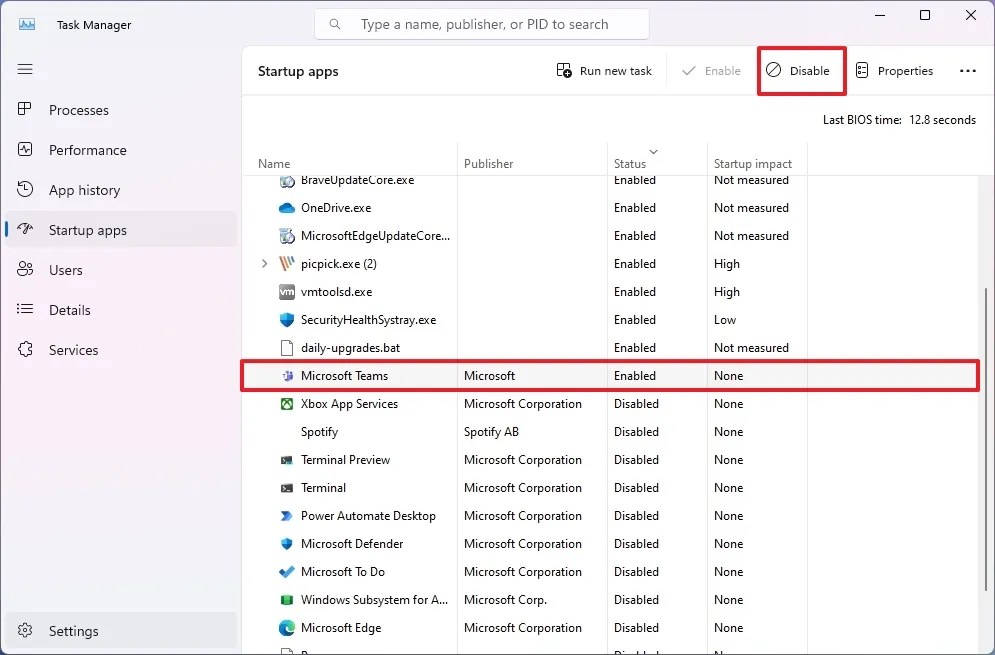Open the Status column sort dropdown

coord(656,150)
